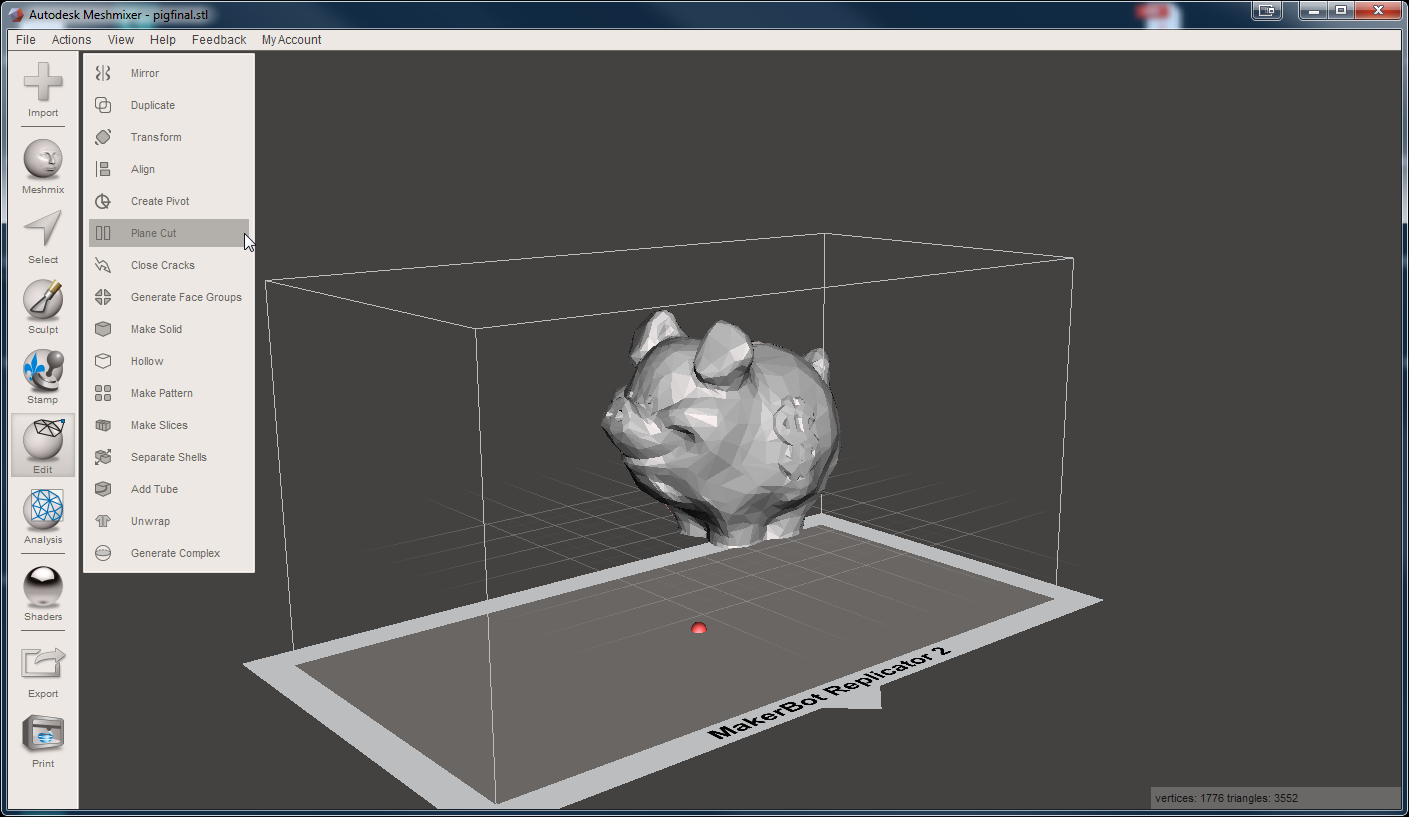The image size is (1409, 817).
Task: Click the Create Pivot icon
Action: point(103,201)
